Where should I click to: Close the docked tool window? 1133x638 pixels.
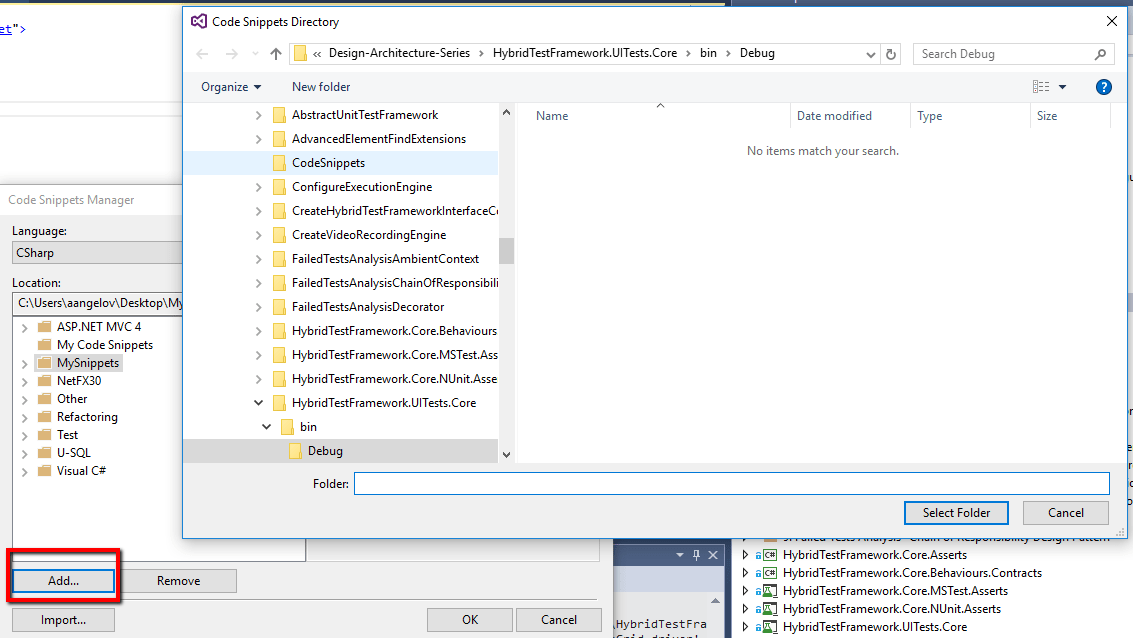pos(713,555)
